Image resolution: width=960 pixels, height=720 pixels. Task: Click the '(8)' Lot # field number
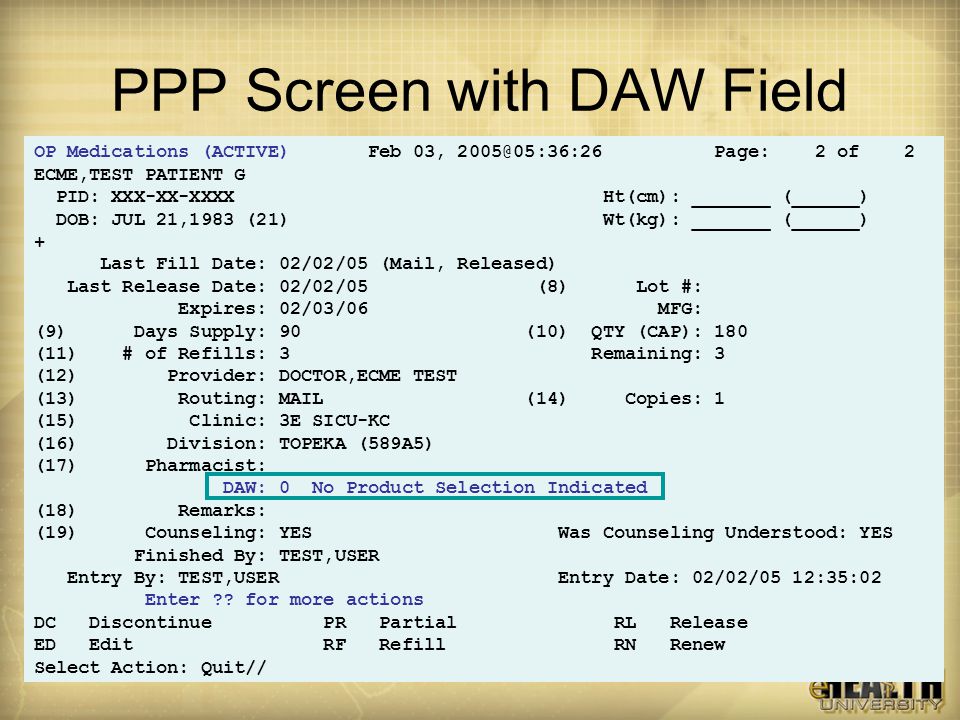click(x=552, y=287)
